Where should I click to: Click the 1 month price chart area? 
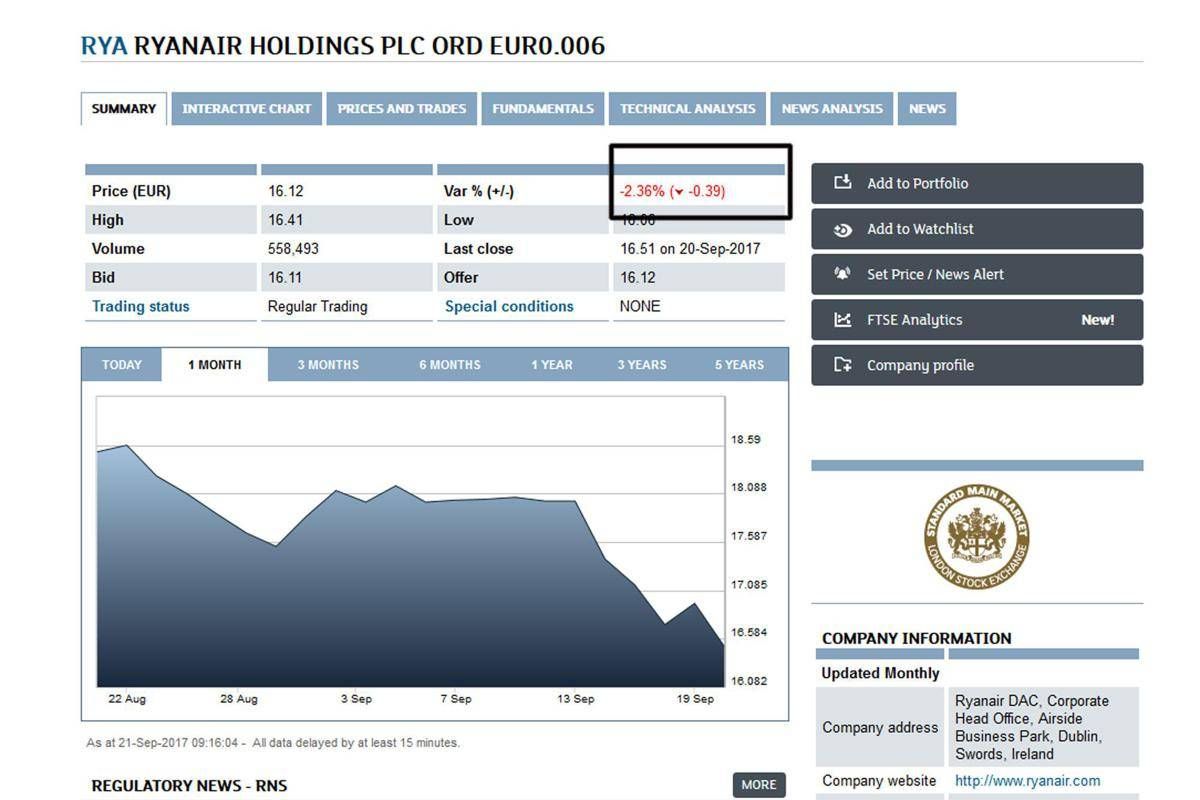pyautogui.click(x=411, y=542)
